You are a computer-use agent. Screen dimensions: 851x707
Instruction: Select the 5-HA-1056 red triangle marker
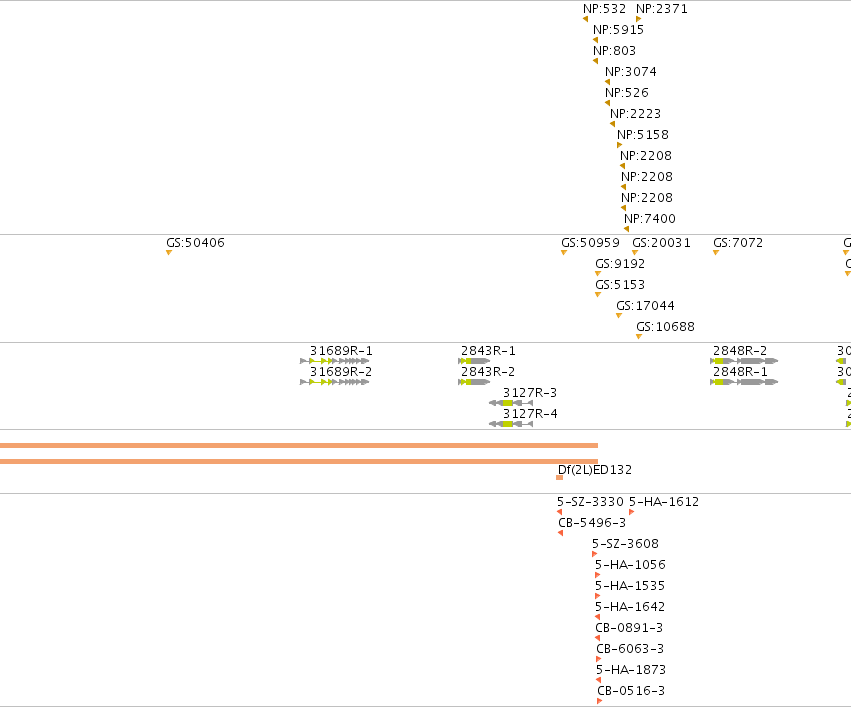[598, 575]
